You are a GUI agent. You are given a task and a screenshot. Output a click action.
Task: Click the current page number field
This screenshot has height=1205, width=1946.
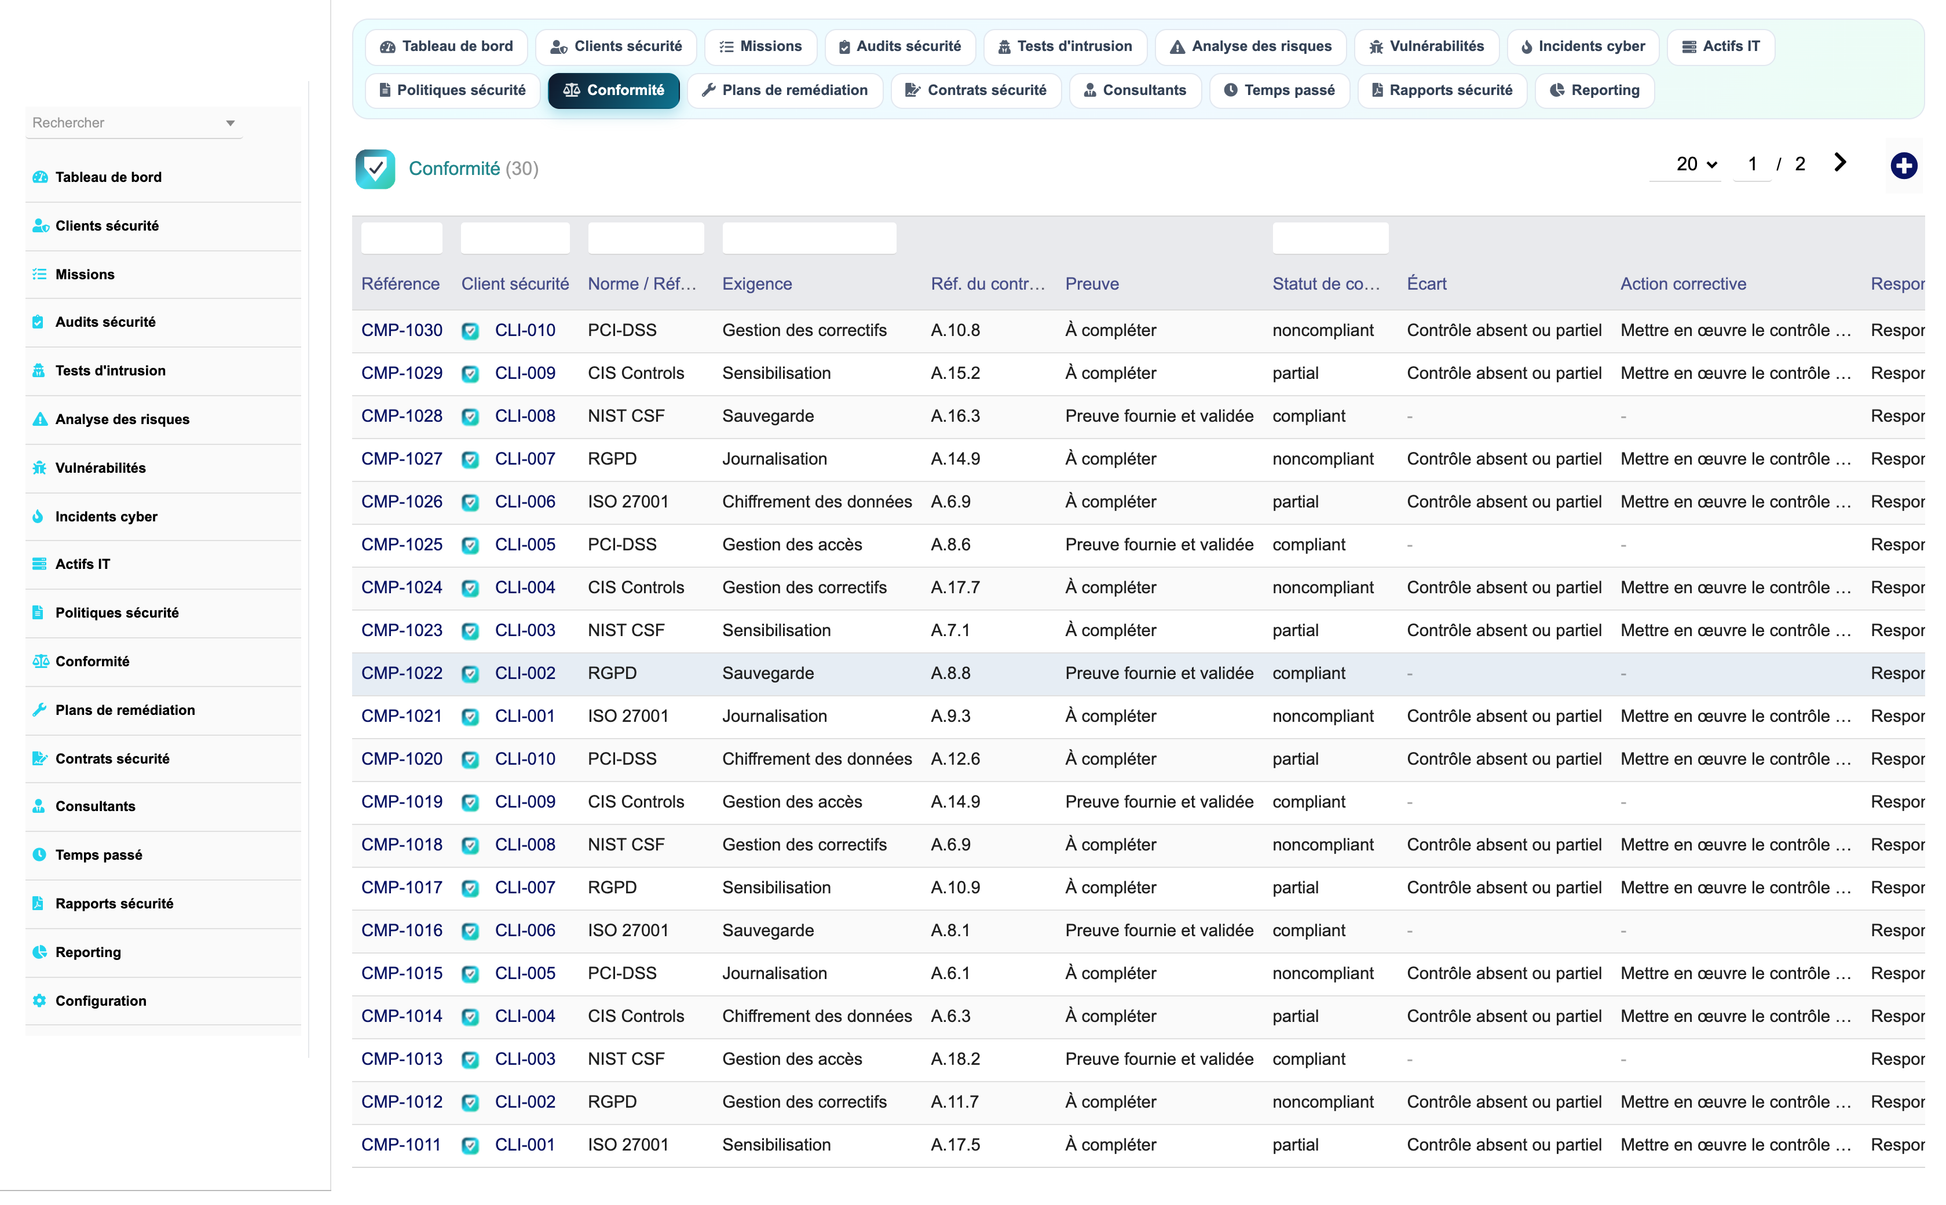click(1751, 164)
